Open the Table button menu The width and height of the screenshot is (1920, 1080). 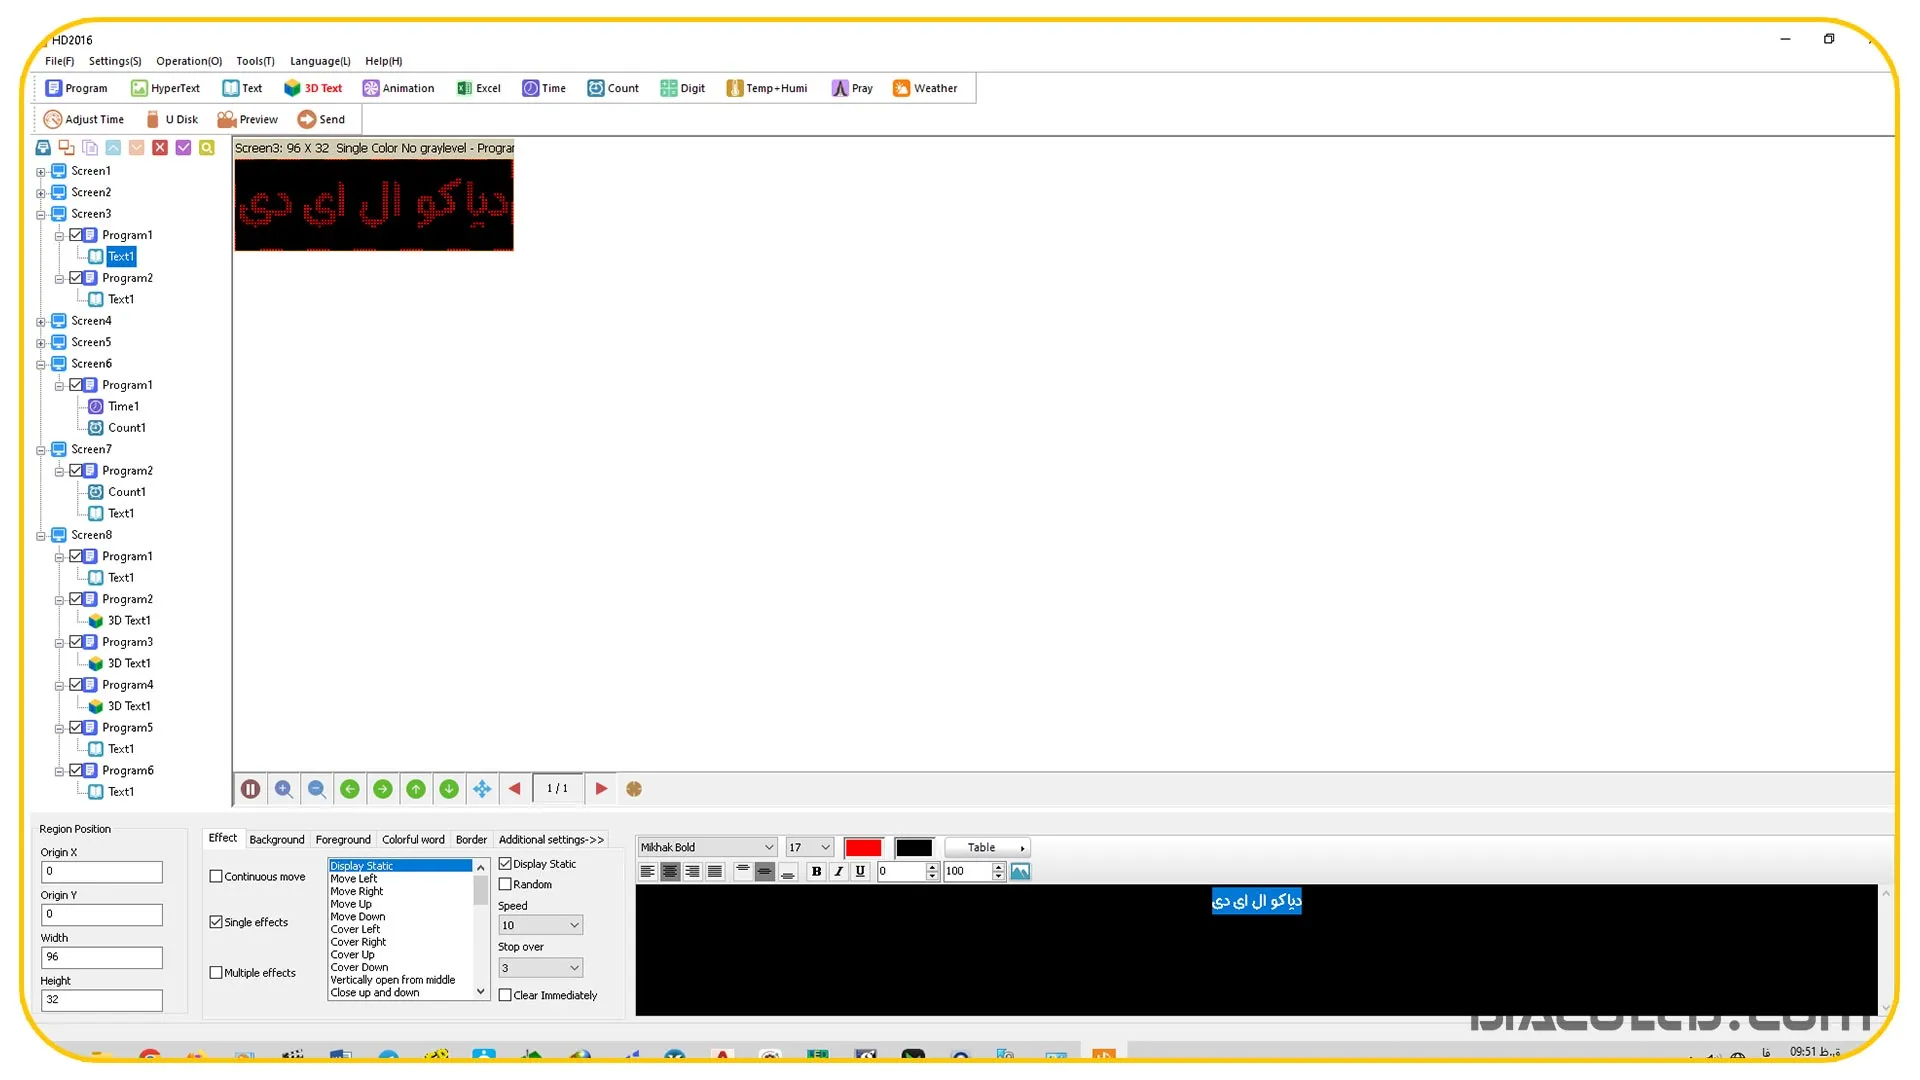988,848
